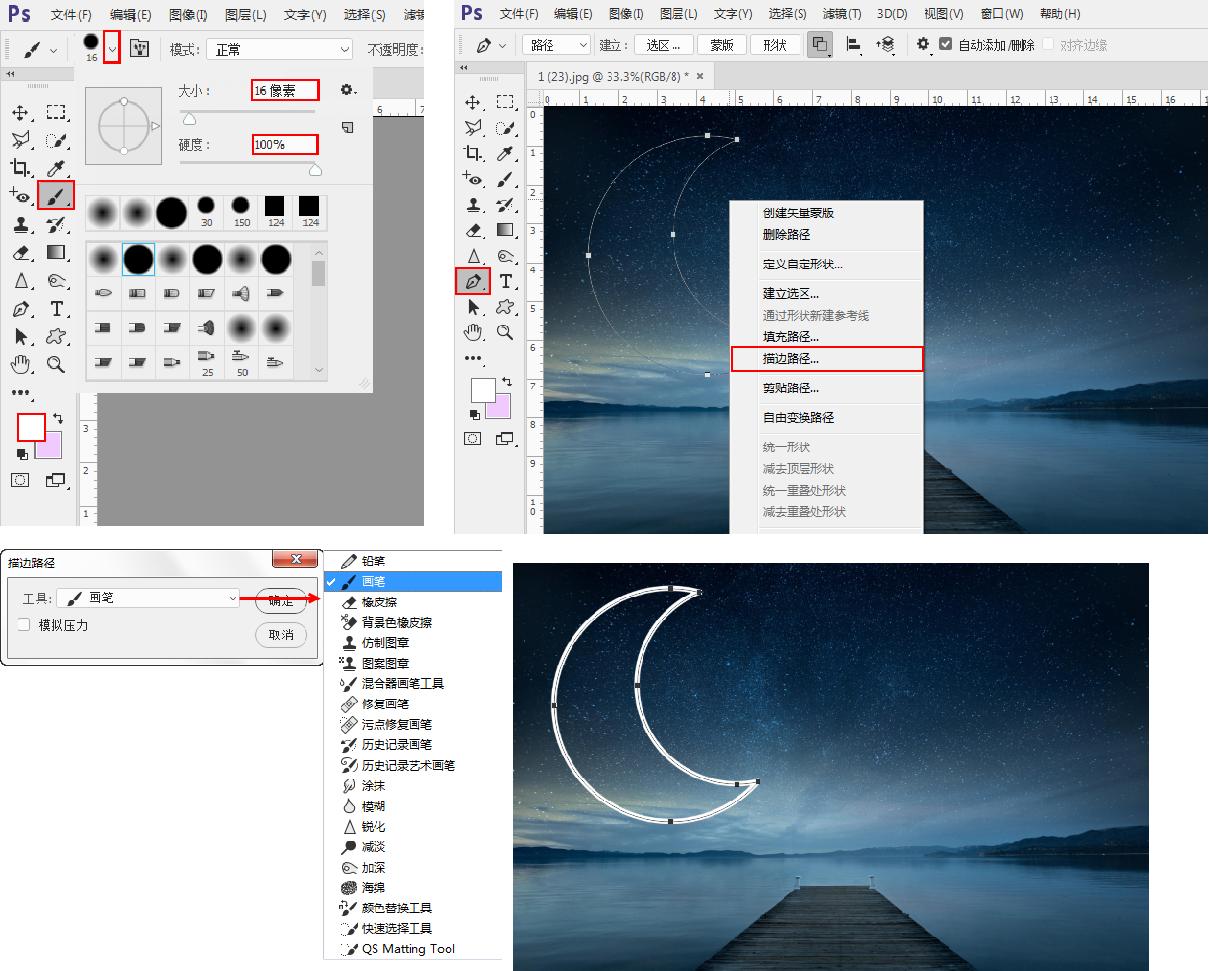Open the 滤镜 menu
The height and width of the screenshot is (971, 1209).
(x=840, y=13)
